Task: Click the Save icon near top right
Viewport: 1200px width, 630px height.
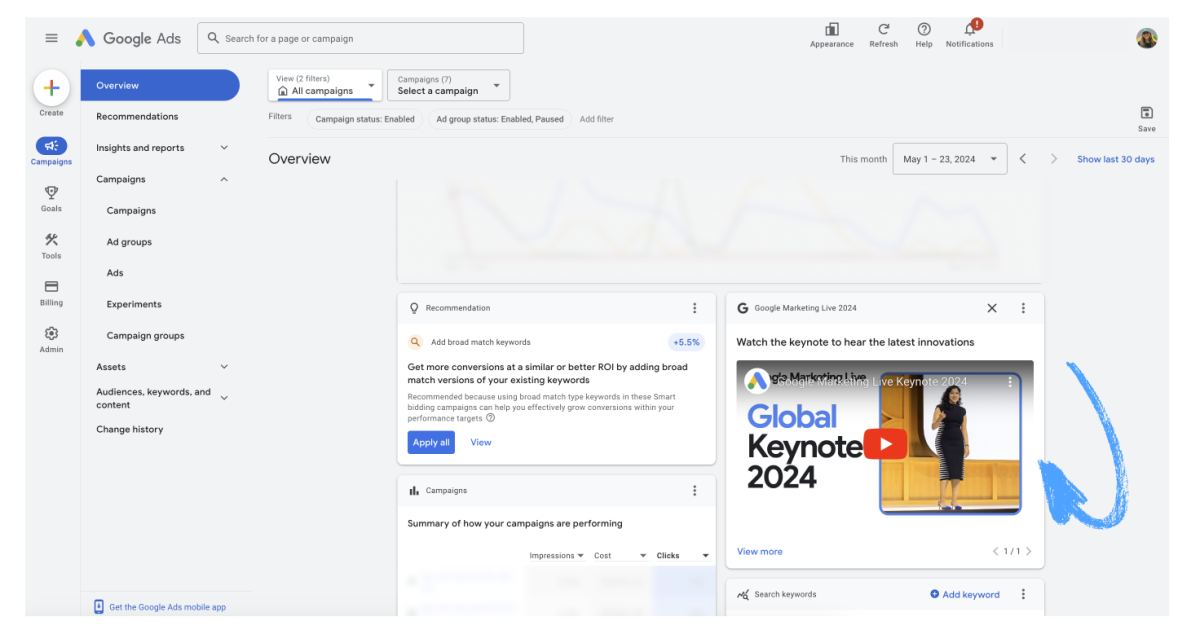Action: click(x=1146, y=114)
